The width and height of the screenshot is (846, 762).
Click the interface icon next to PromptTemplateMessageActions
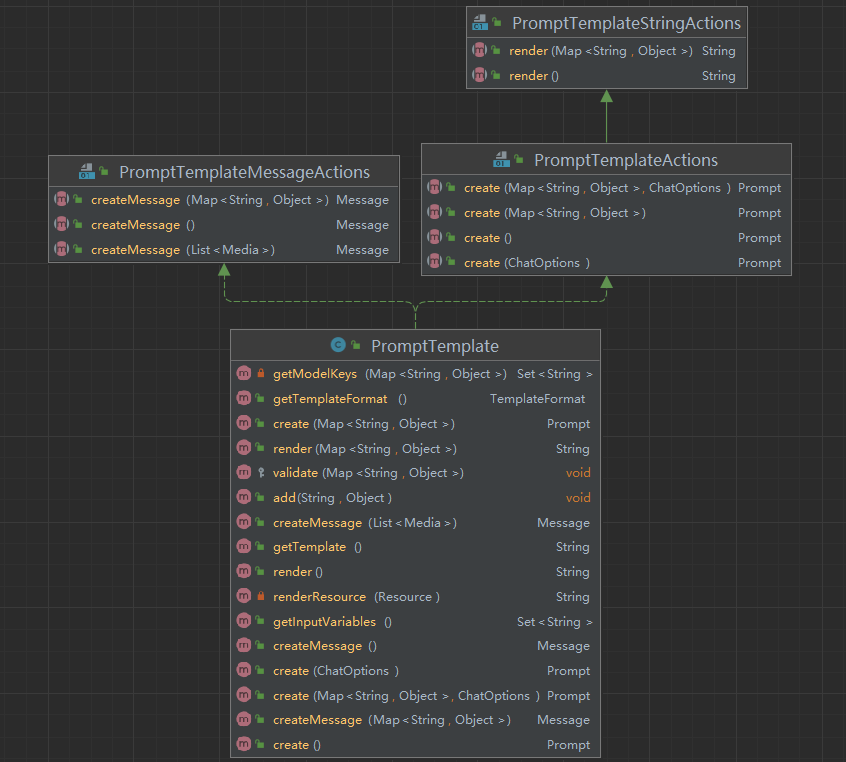[86, 172]
